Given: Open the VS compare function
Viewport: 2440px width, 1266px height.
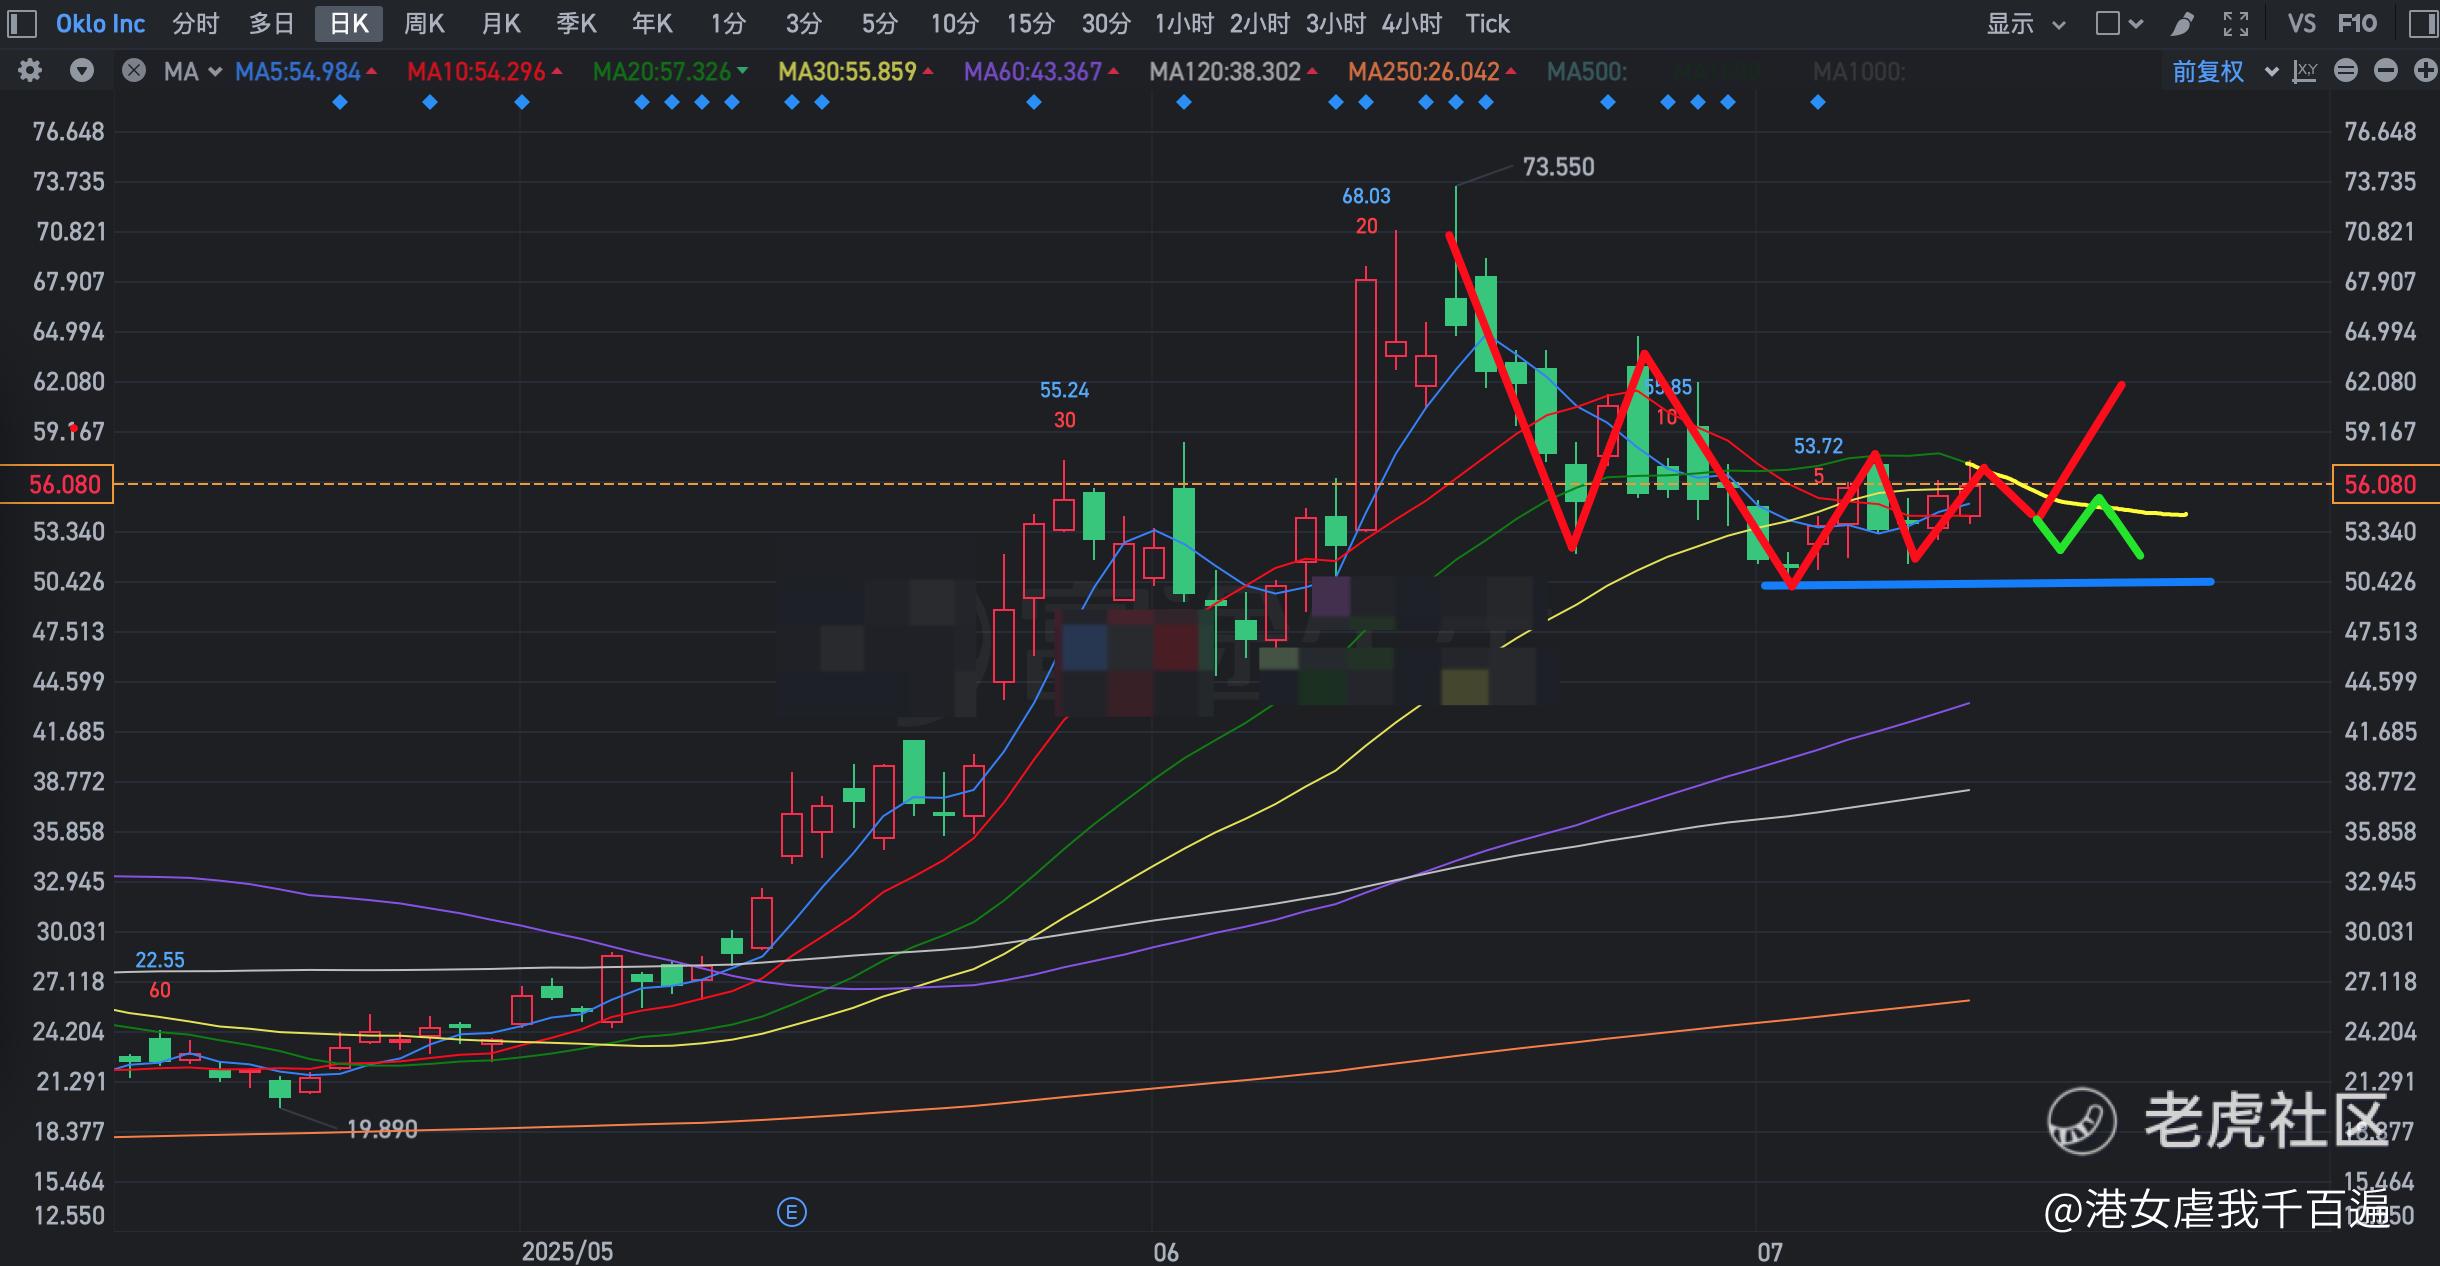Looking at the screenshot, I should click(2301, 23).
